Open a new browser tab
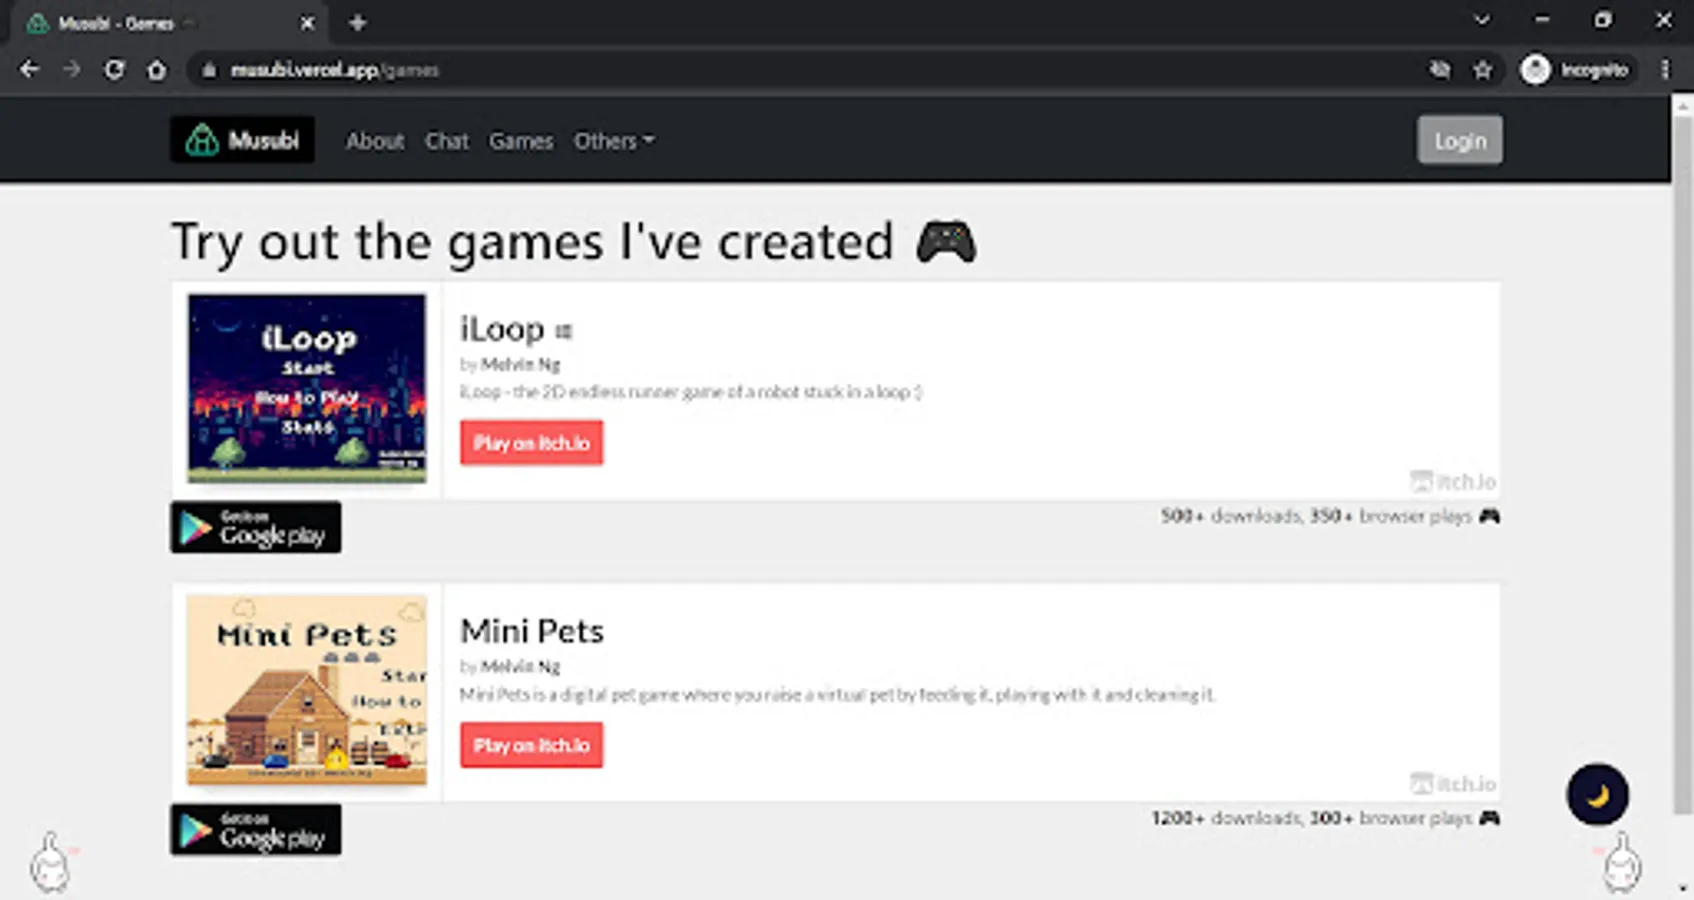The height and width of the screenshot is (900, 1694). [357, 22]
